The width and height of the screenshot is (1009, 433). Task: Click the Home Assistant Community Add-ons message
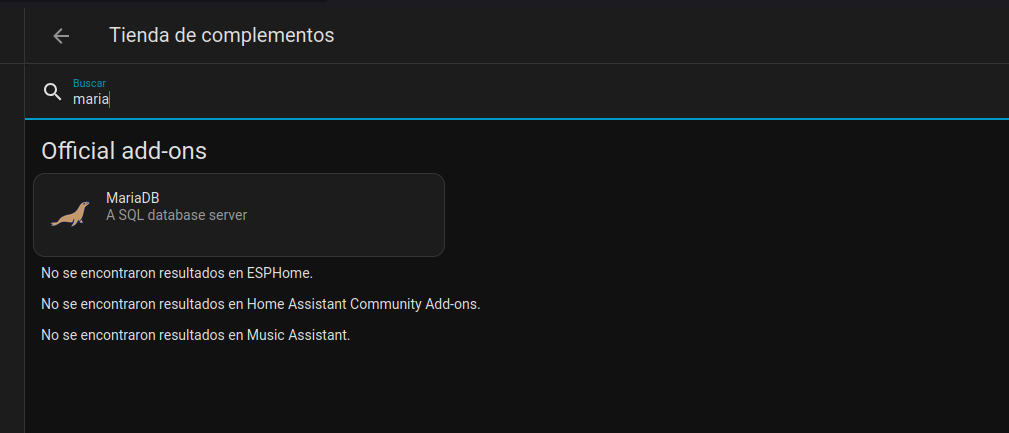[x=260, y=303]
